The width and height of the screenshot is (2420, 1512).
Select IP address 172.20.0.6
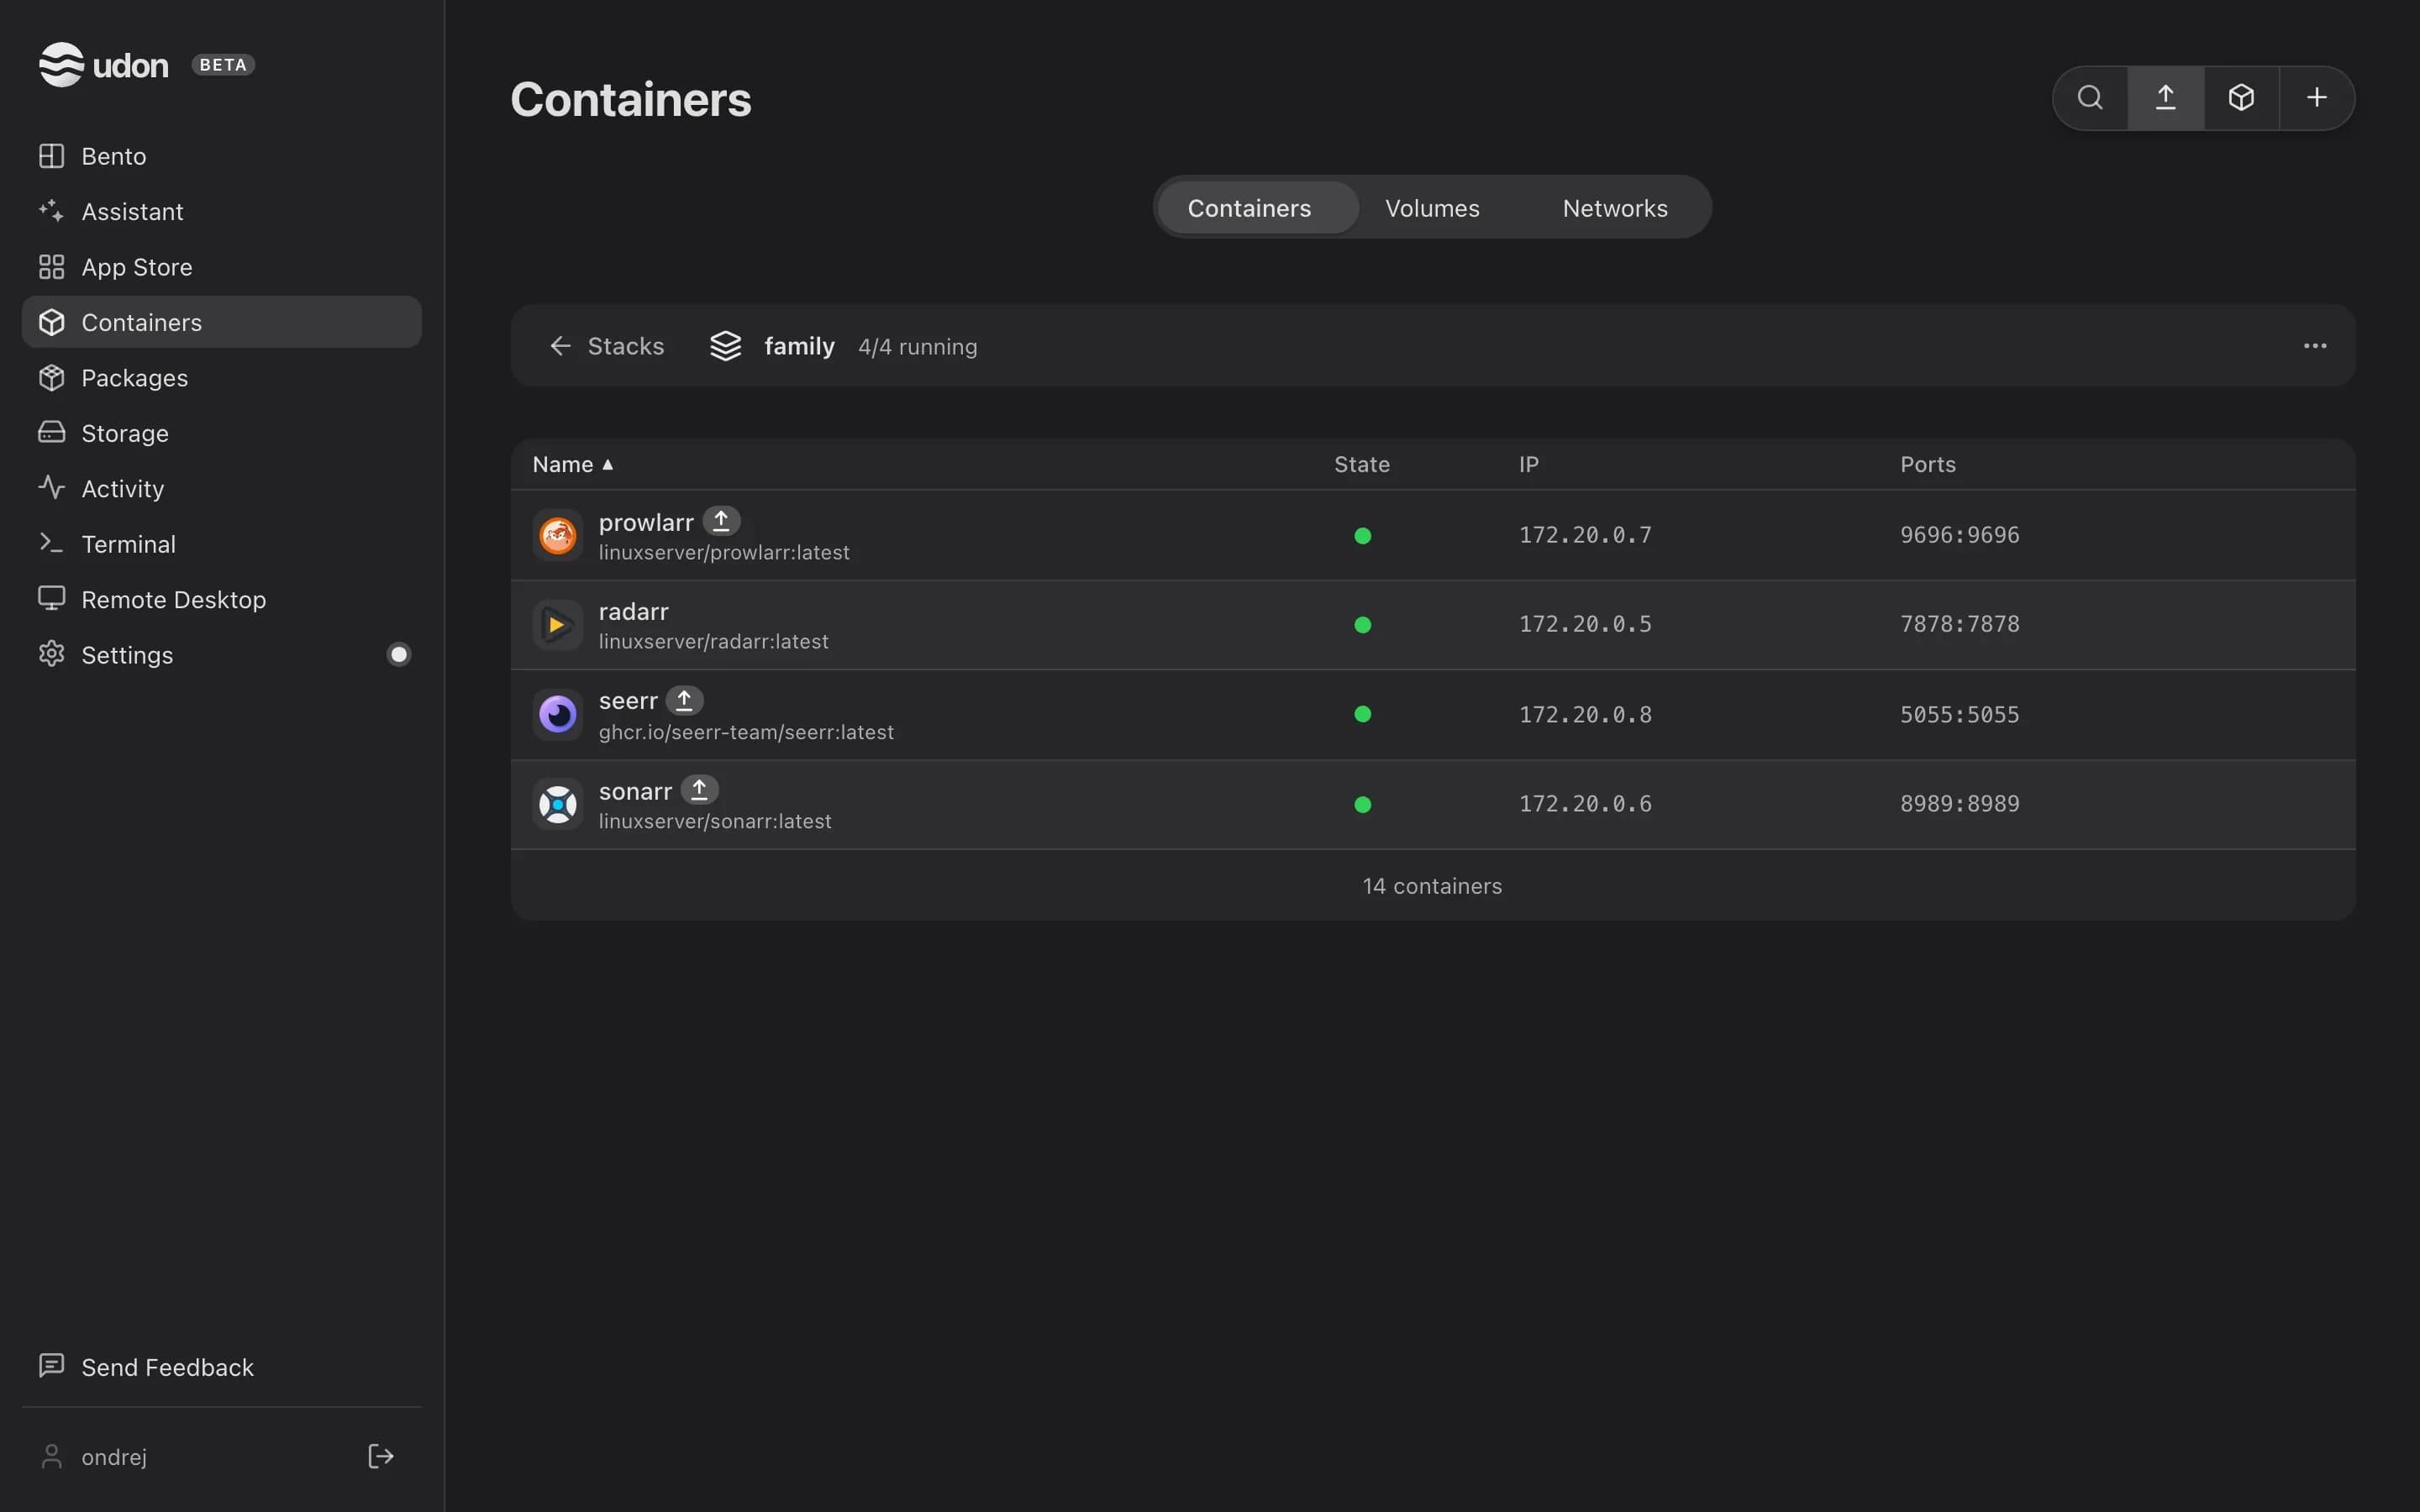[1585, 804]
